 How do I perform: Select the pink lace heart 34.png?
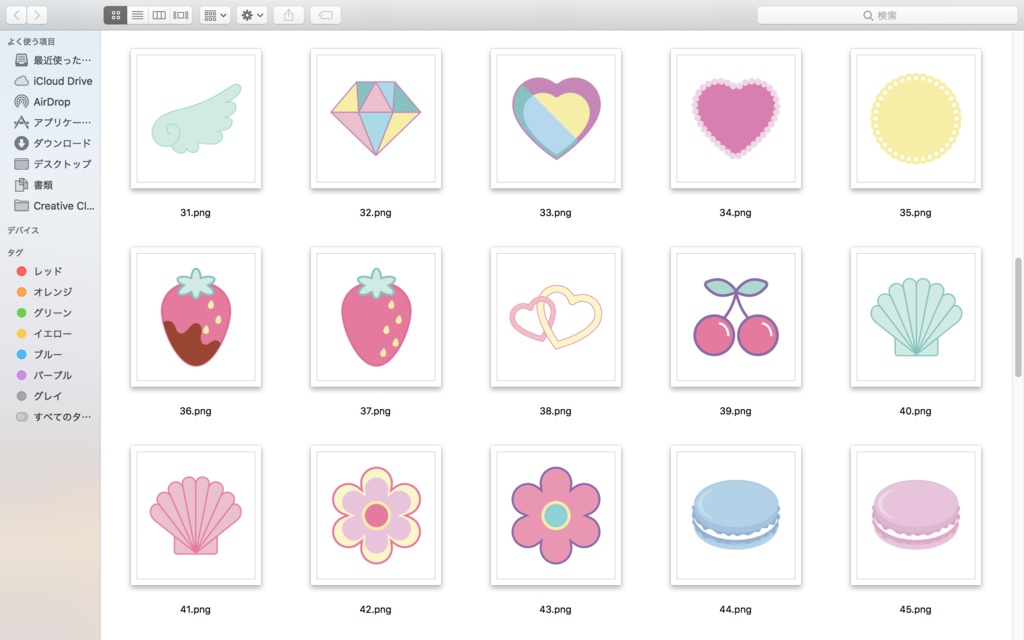click(x=735, y=119)
